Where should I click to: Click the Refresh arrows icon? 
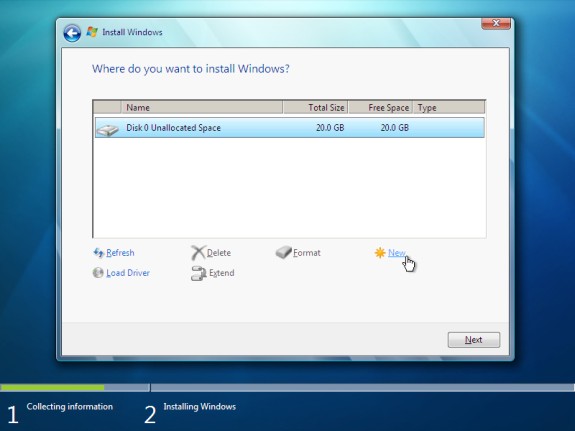click(98, 253)
